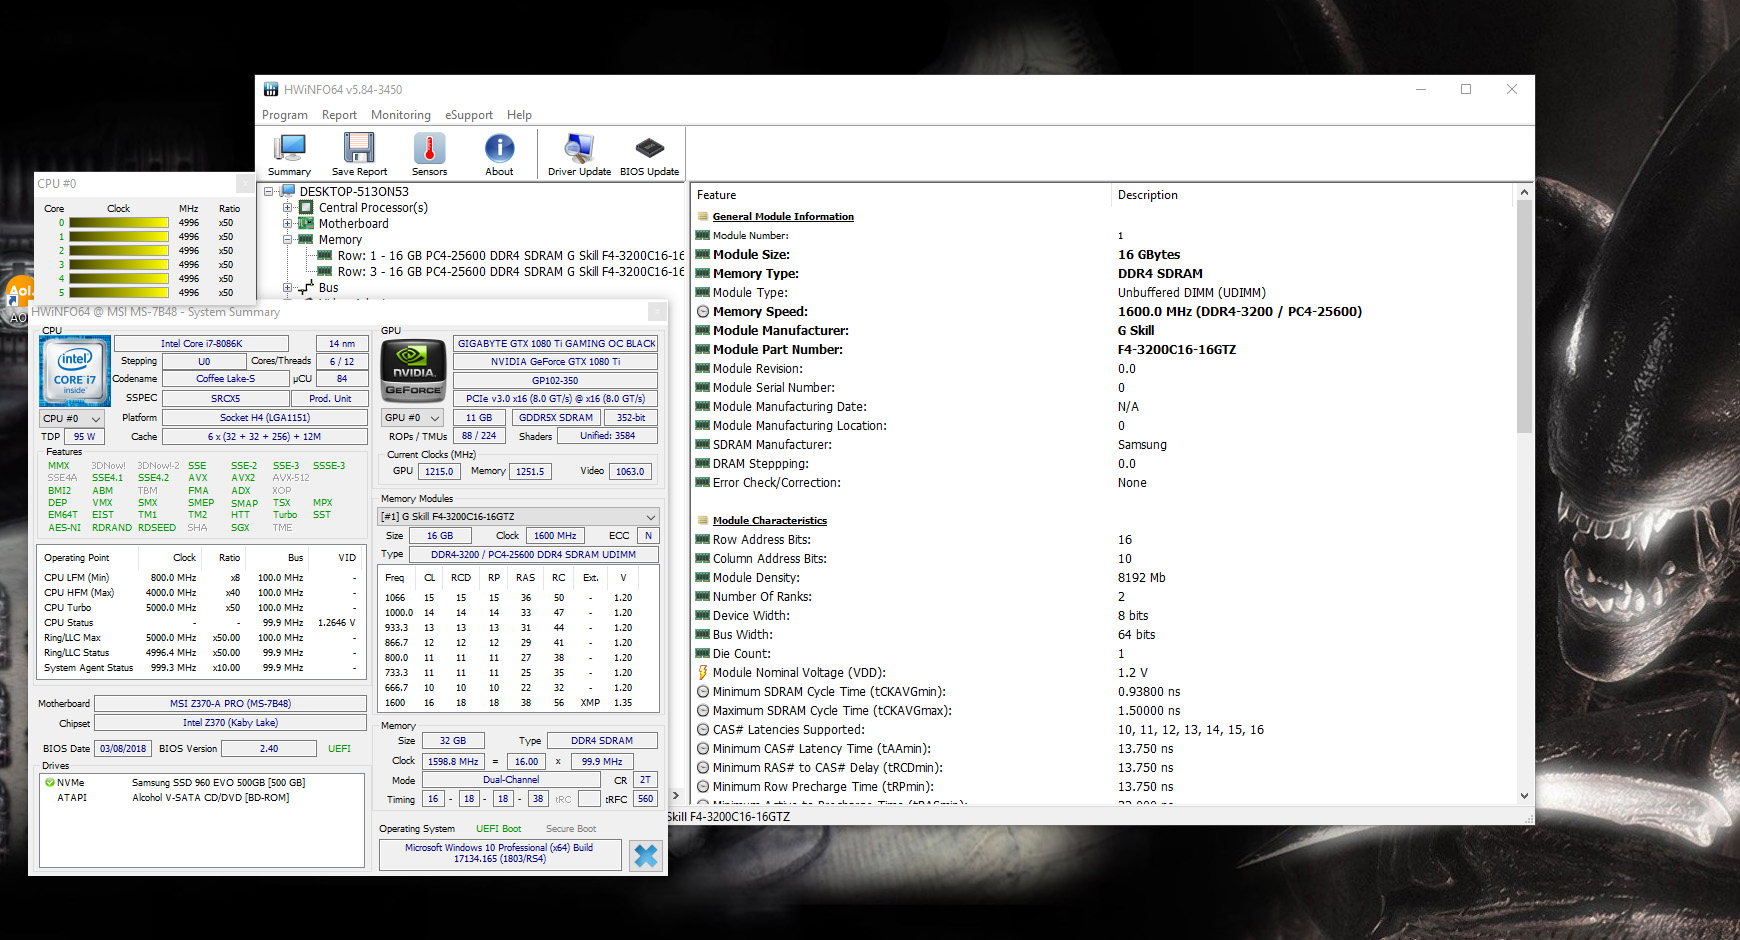Click the Motherboard tree icon
Viewport: 1740px width, 940px height.
307,223
